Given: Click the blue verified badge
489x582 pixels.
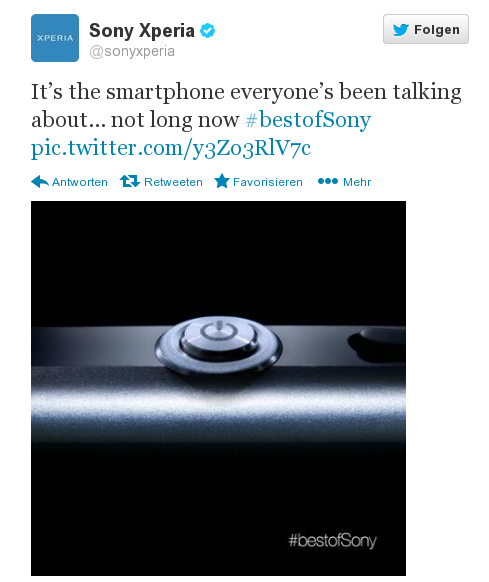Looking at the screenshot, I should click(208, 30).
